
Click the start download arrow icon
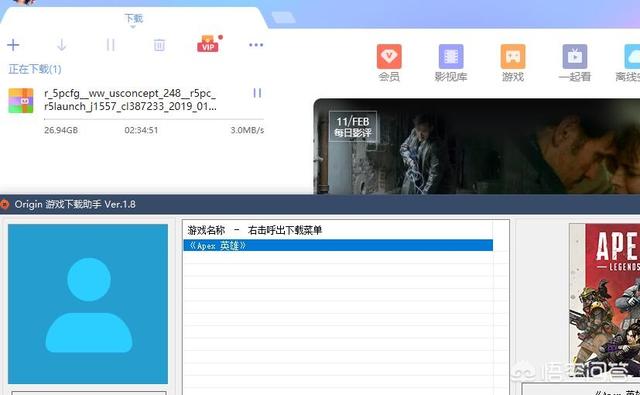pos(62,44)
